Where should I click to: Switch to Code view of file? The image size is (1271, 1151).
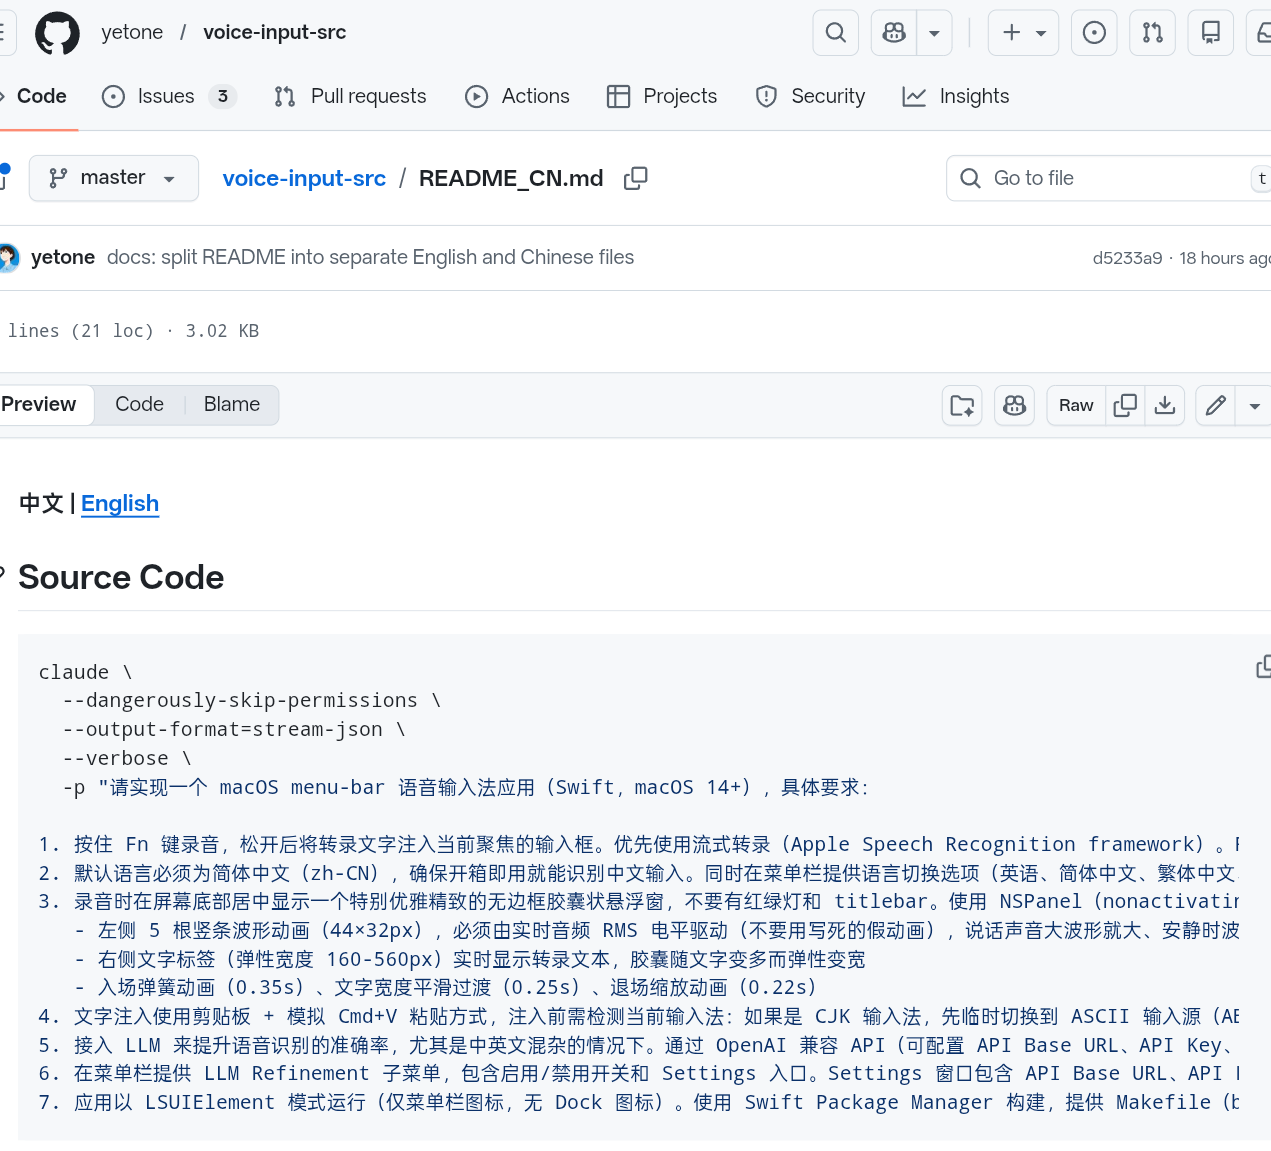[139, 405]
